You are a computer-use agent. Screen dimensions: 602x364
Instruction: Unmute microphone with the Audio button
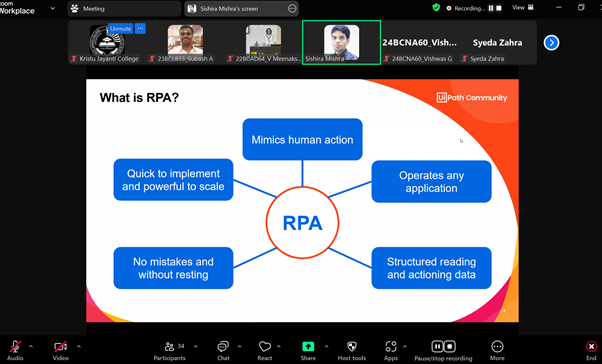[x=15, y=351]
